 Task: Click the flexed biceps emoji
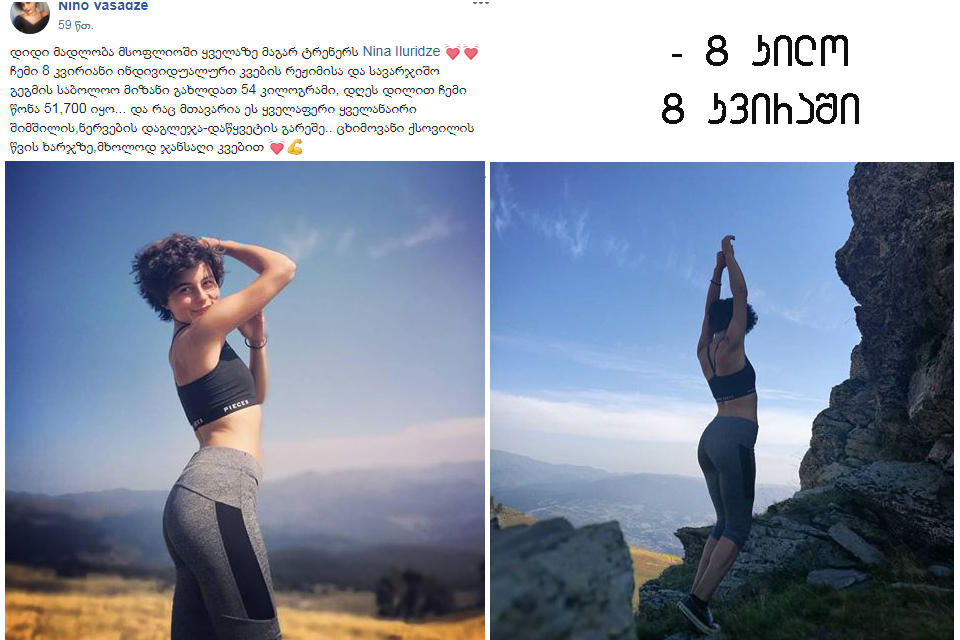[x=295, y=148]
